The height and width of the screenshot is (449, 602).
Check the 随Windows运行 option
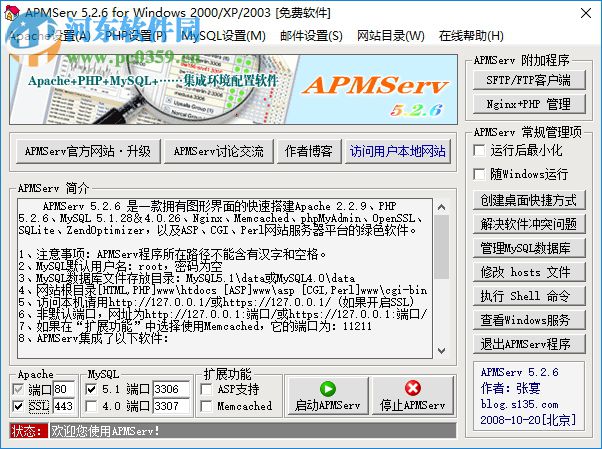pyautogui.click(x=479, y=174)
